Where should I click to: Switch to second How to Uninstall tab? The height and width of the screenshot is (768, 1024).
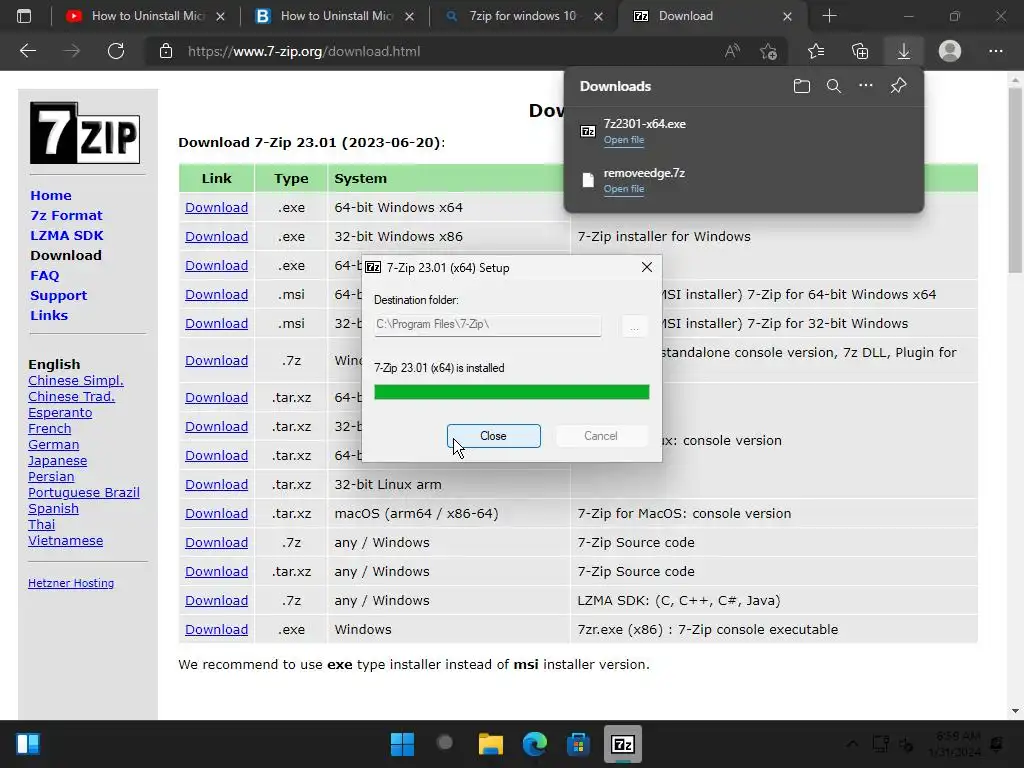click(334, 16)
